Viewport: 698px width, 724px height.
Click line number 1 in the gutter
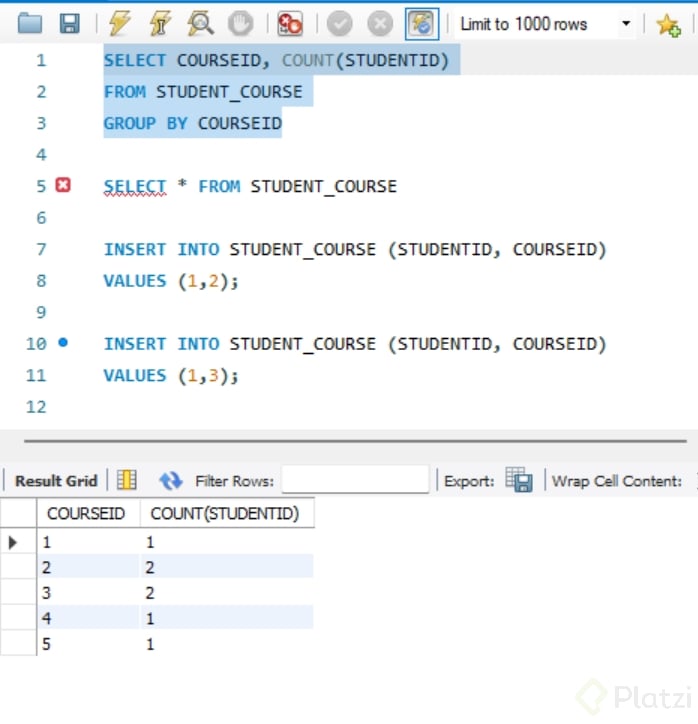(41, 60)
